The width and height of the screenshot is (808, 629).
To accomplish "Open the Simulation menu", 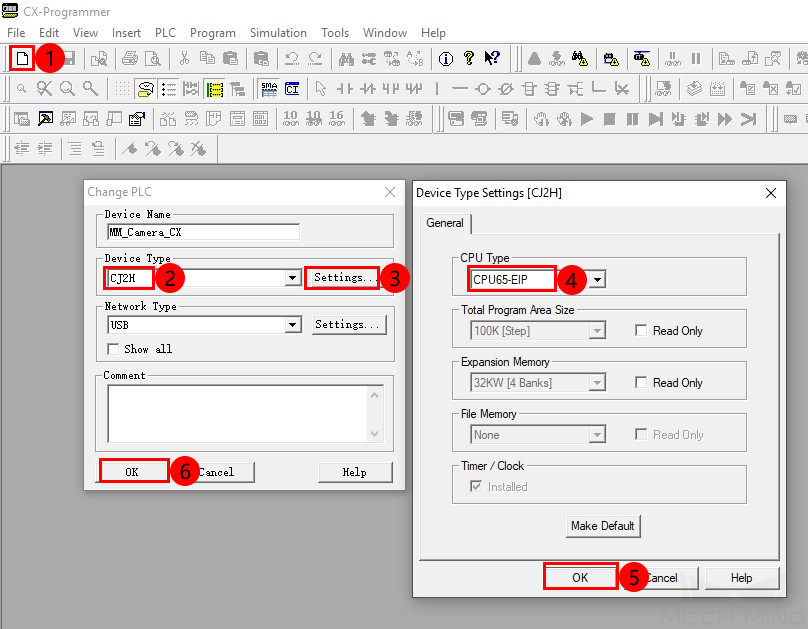I will click(x=278, y=33).
